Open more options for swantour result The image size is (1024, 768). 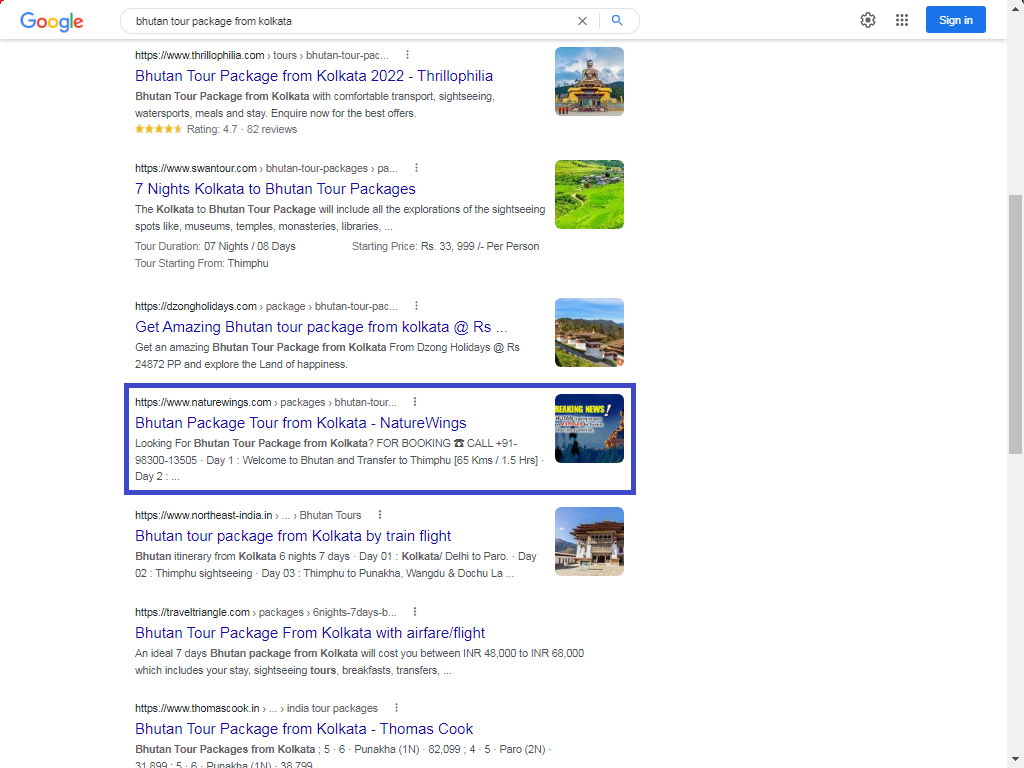pos(417,168)
